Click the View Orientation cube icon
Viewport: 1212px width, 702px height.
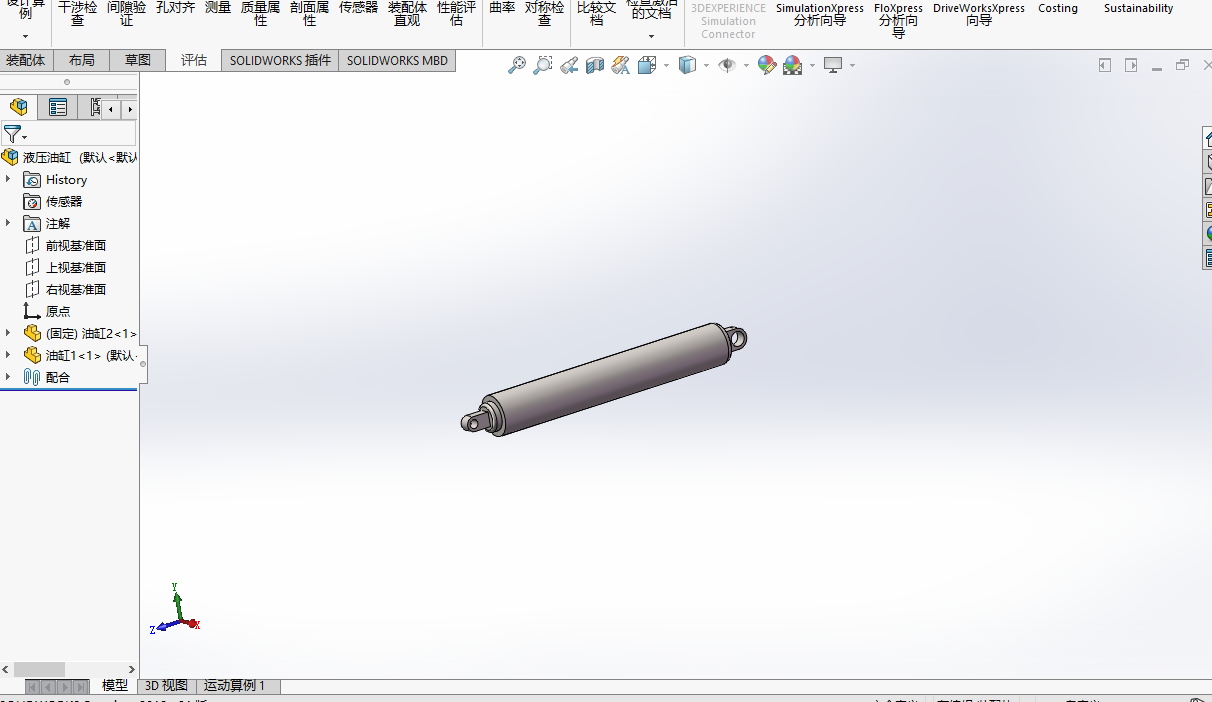646,65
